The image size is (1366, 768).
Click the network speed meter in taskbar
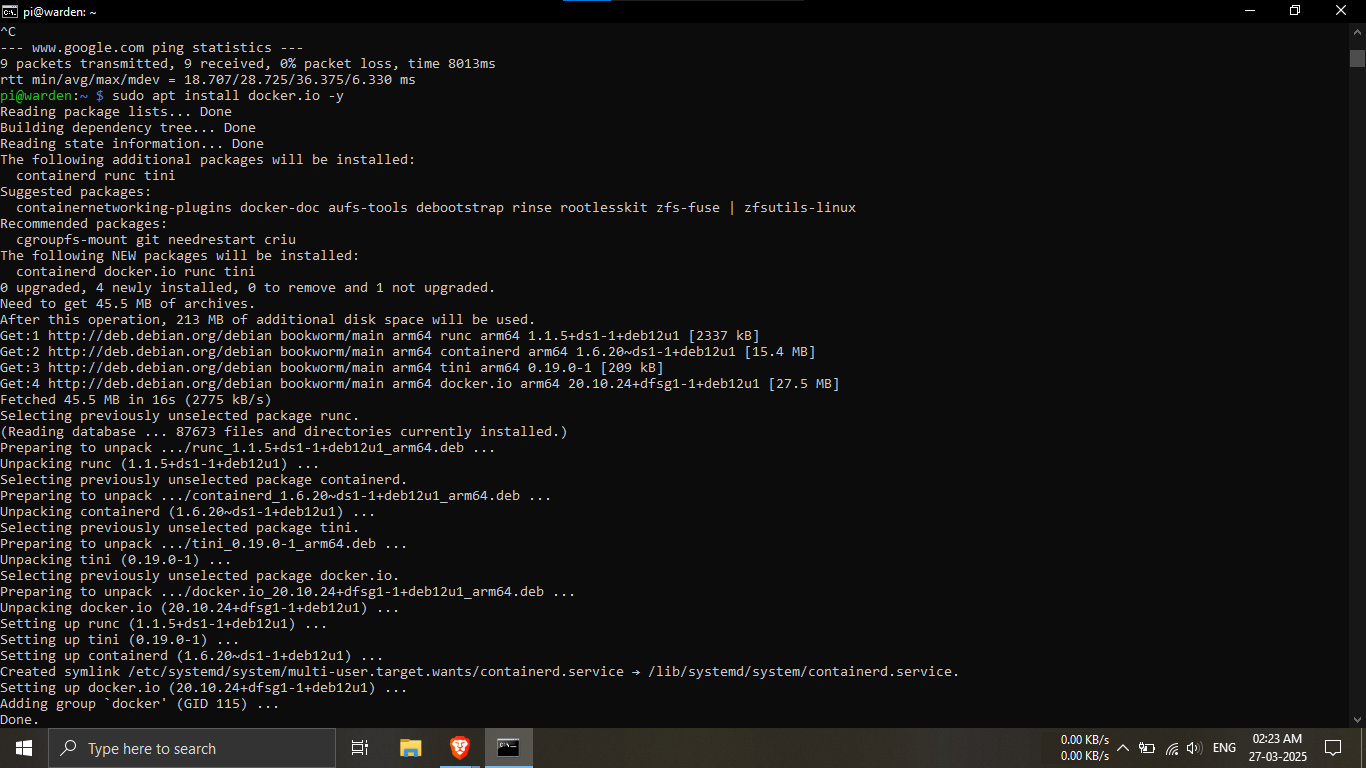1084,748
